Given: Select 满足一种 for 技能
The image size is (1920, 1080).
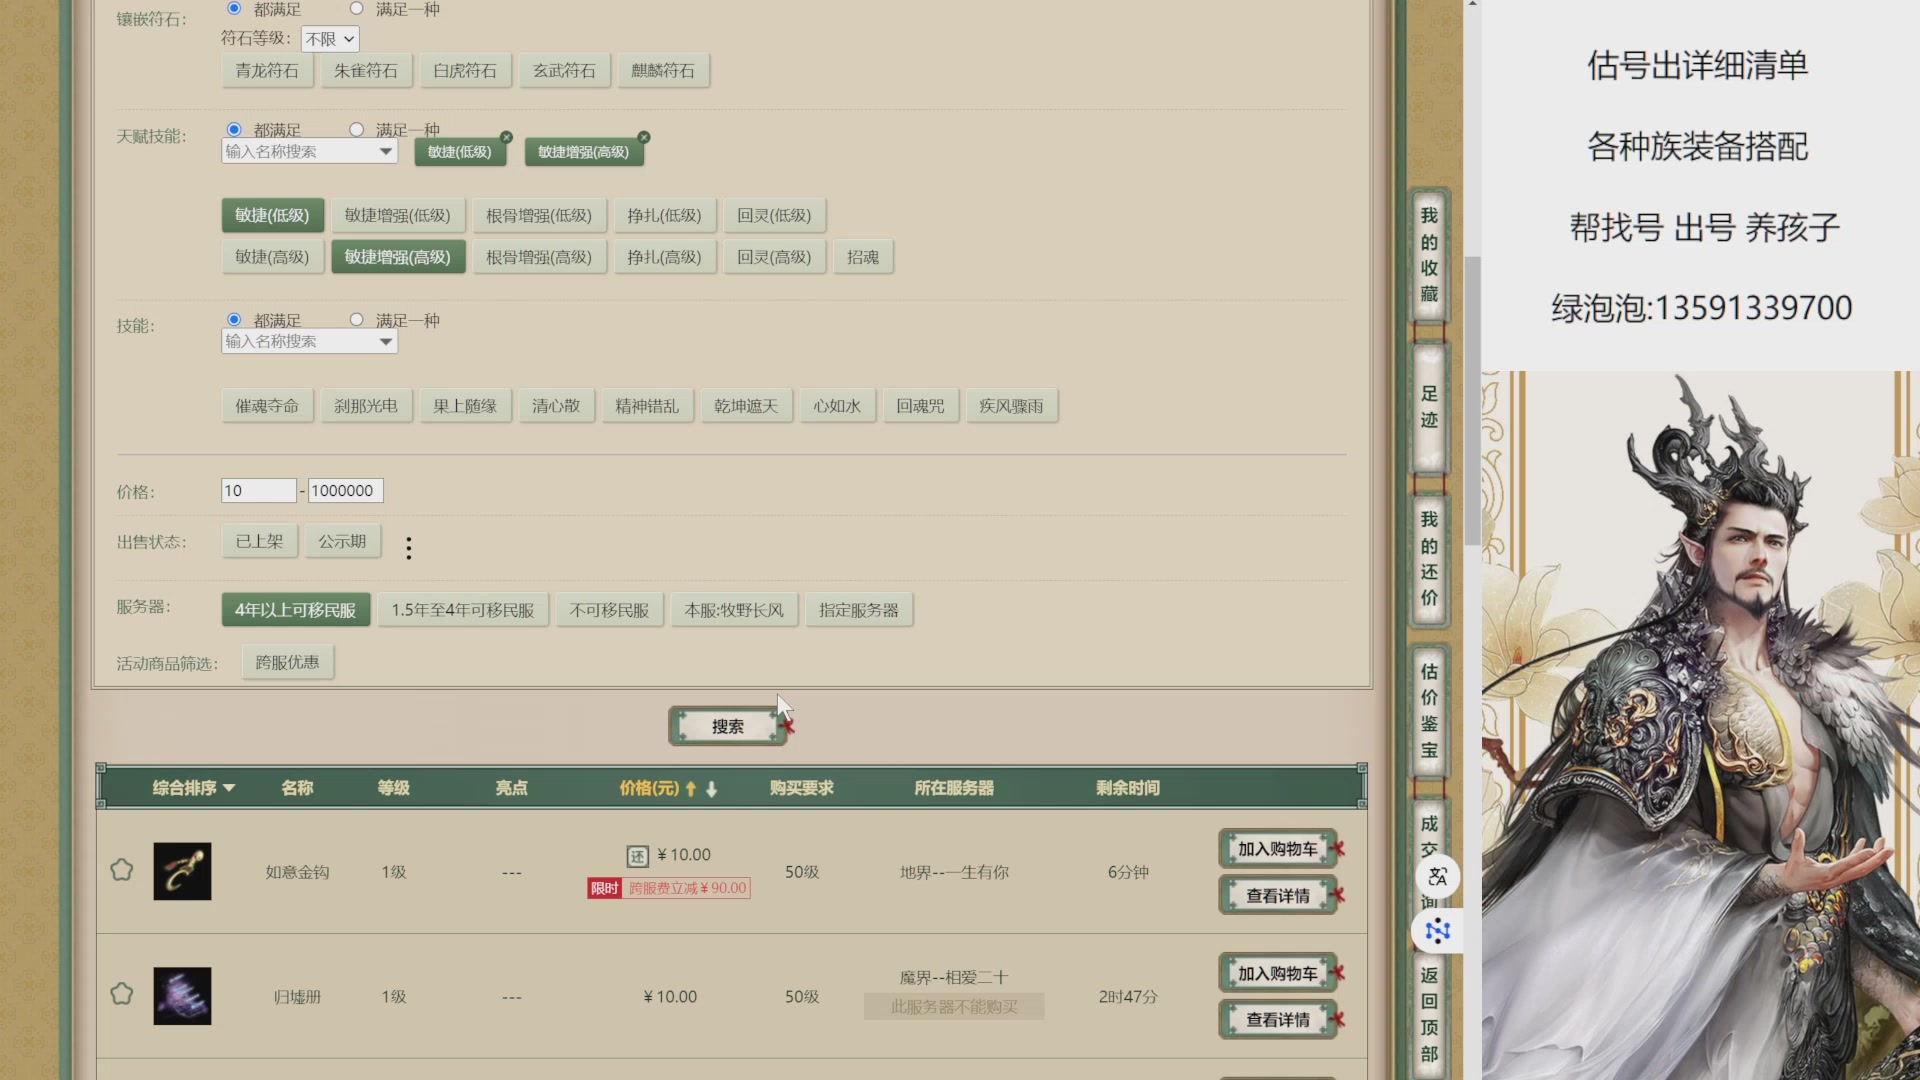Looking at the screenshot, I should (x=356, y=320).
